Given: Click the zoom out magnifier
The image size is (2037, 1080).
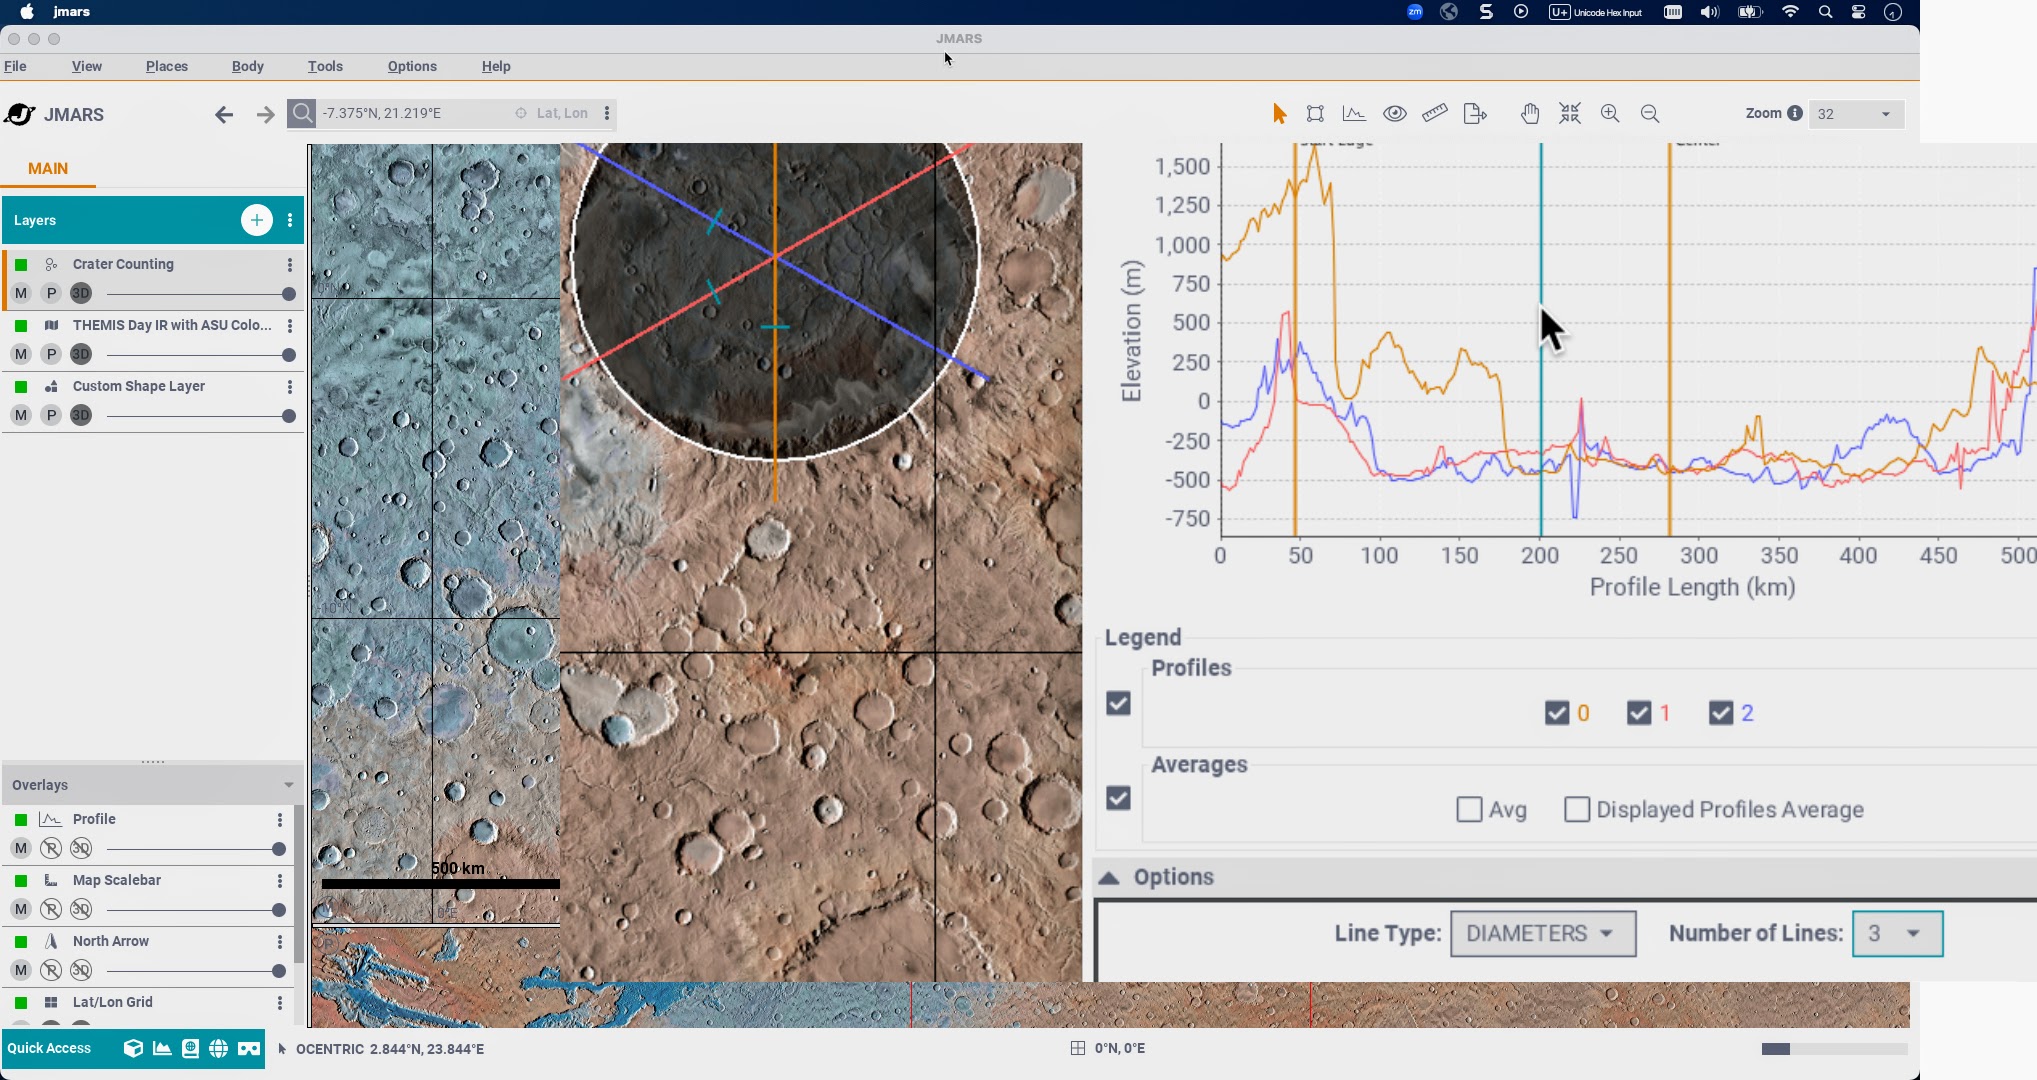Looking at the screenshot, I should click(1650, 114).
